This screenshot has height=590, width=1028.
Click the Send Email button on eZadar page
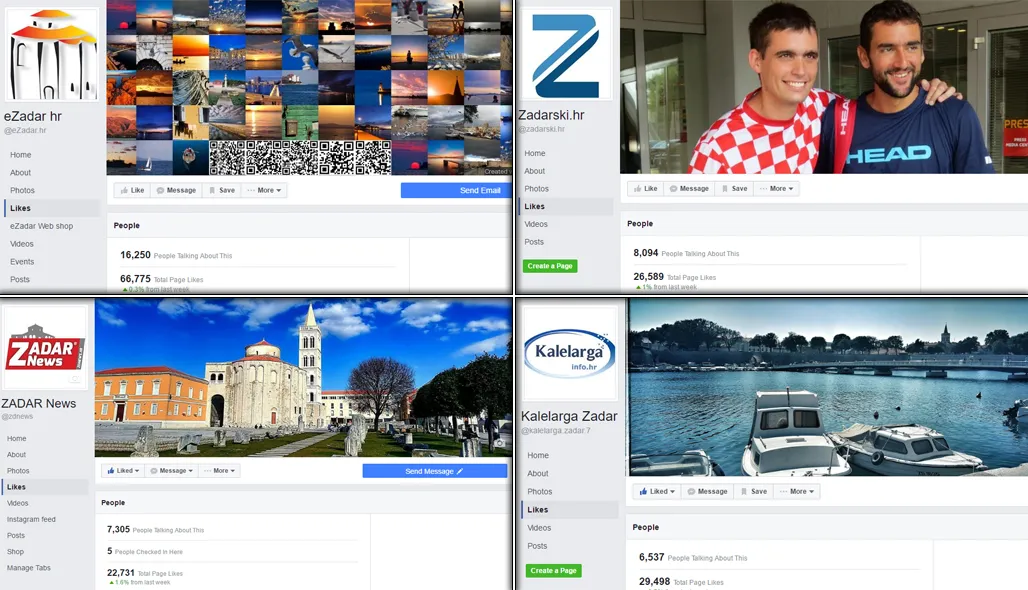pyautogui.click(x=455, y=190)
